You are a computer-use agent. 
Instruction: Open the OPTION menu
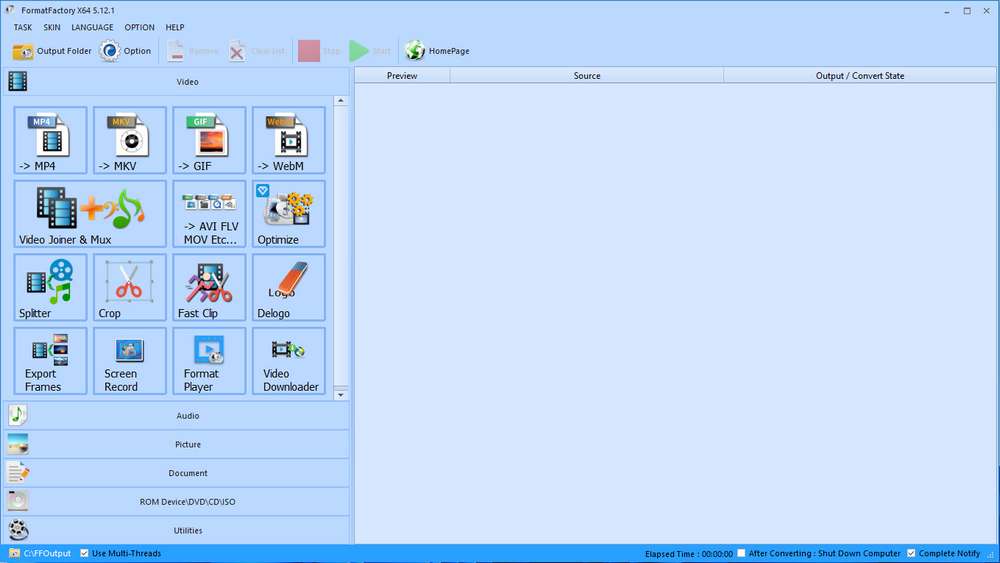tap(140, 27)
